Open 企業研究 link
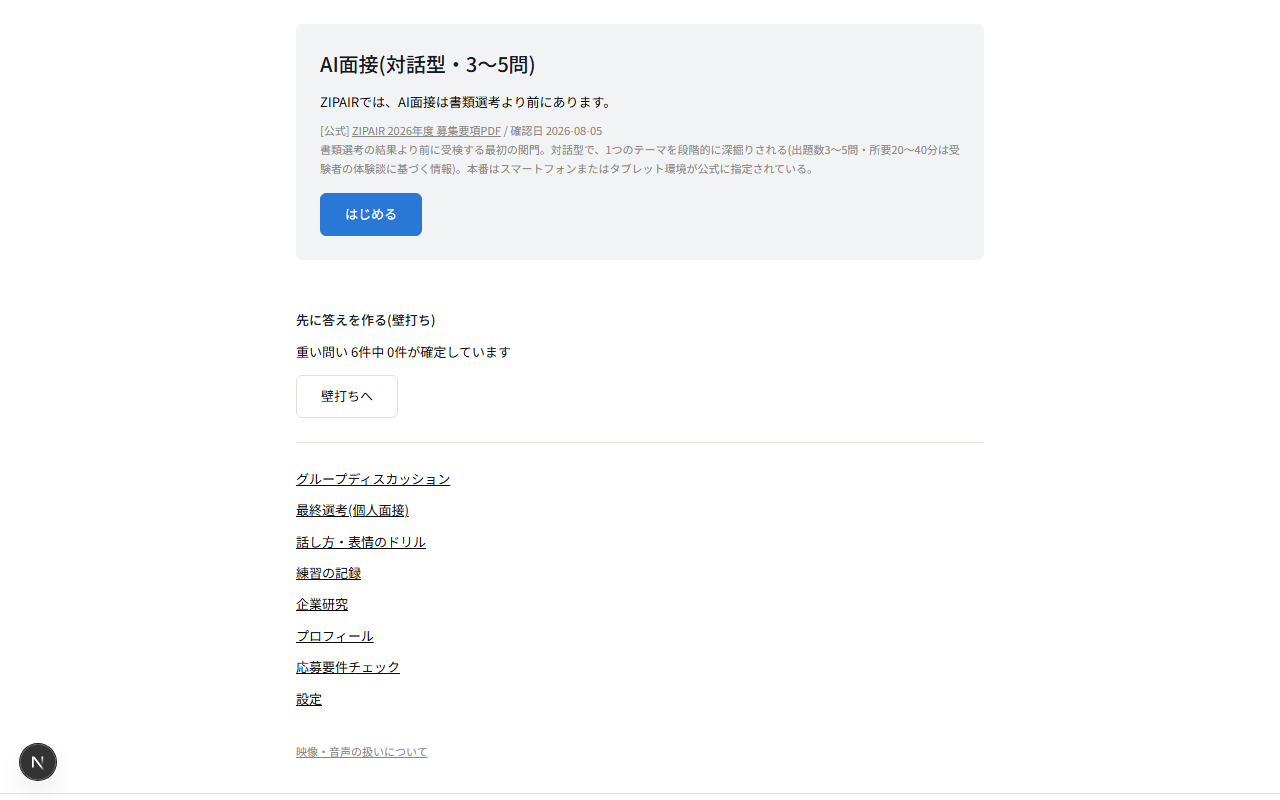Screen dimensions: 1280x800 tap(322, 604)
